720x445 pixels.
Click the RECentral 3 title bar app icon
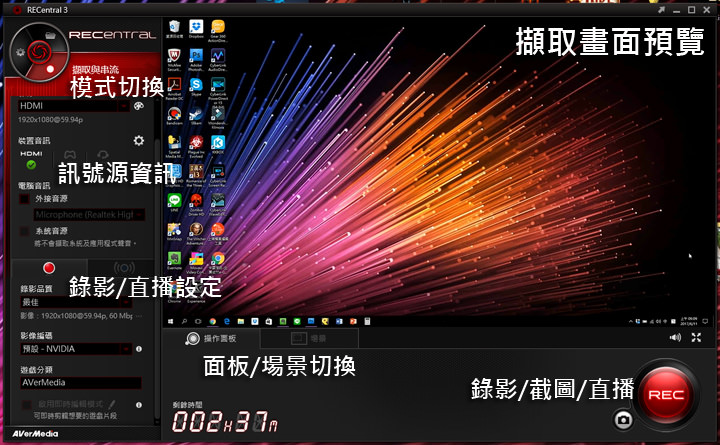tap(17, 10)
